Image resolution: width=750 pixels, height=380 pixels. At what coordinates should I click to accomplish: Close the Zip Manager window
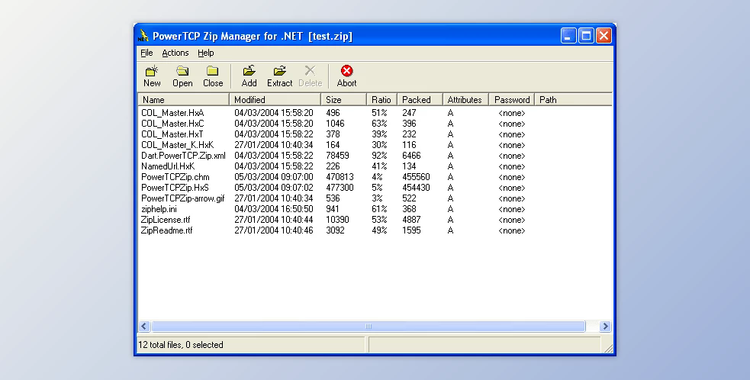tap(604, 36)
